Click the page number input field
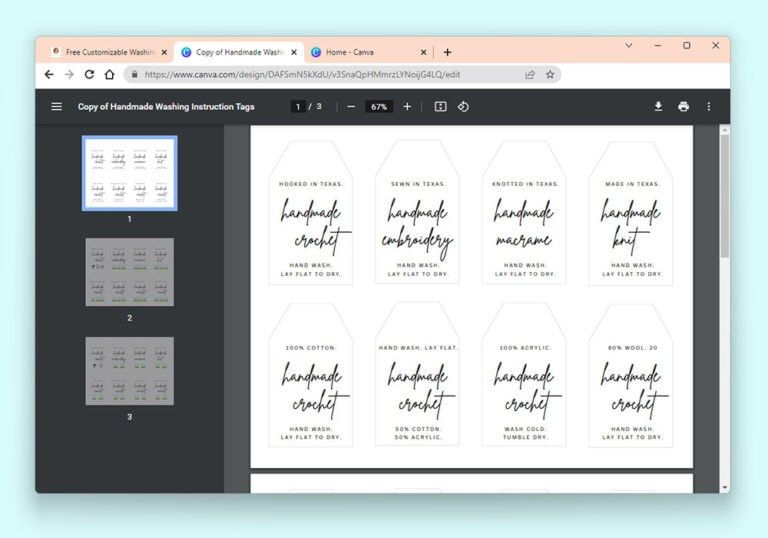The width and height of the screenshot is (768, 538). click(x=297, y=107)
